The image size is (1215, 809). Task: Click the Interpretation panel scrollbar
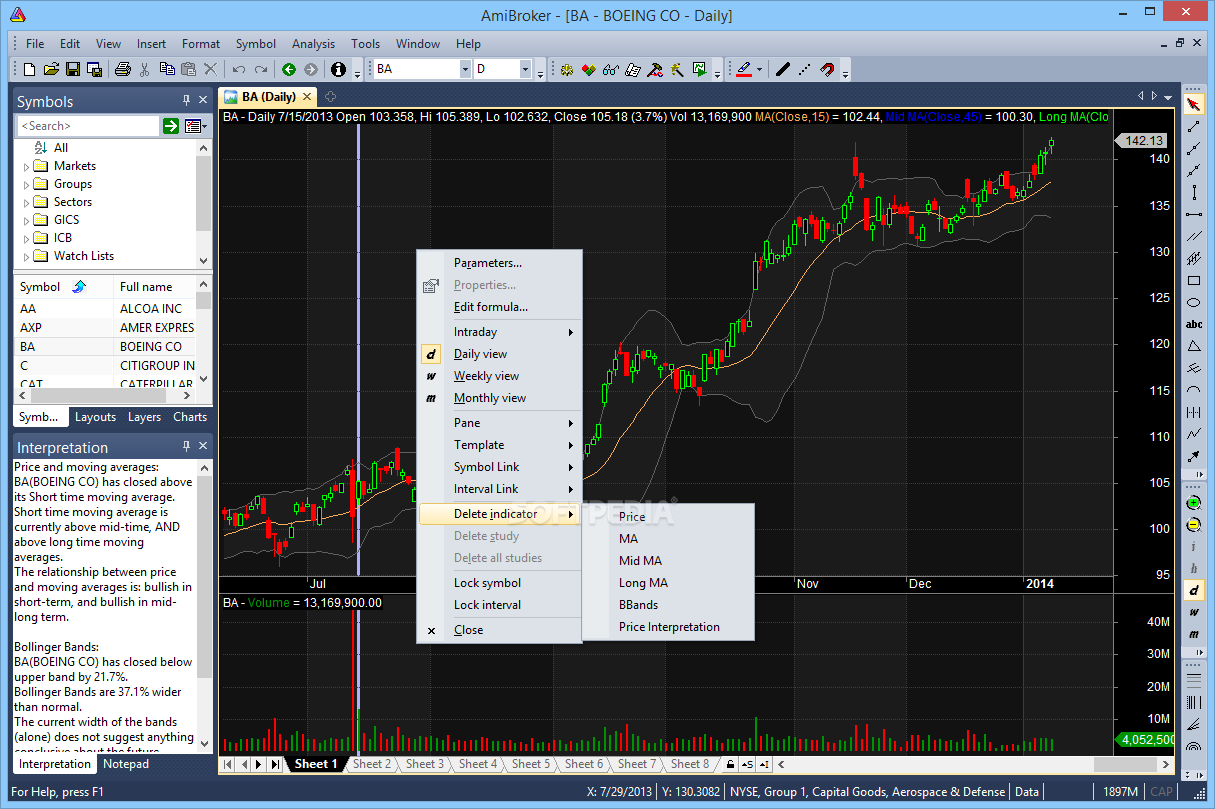coord(205,604)
